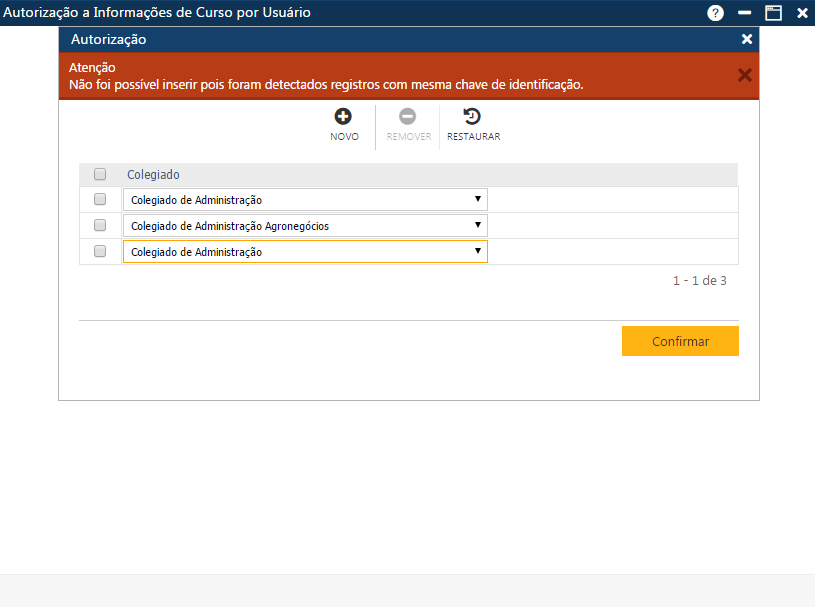
Task: Click the error message about duplicate identification key
Action: 326,84
